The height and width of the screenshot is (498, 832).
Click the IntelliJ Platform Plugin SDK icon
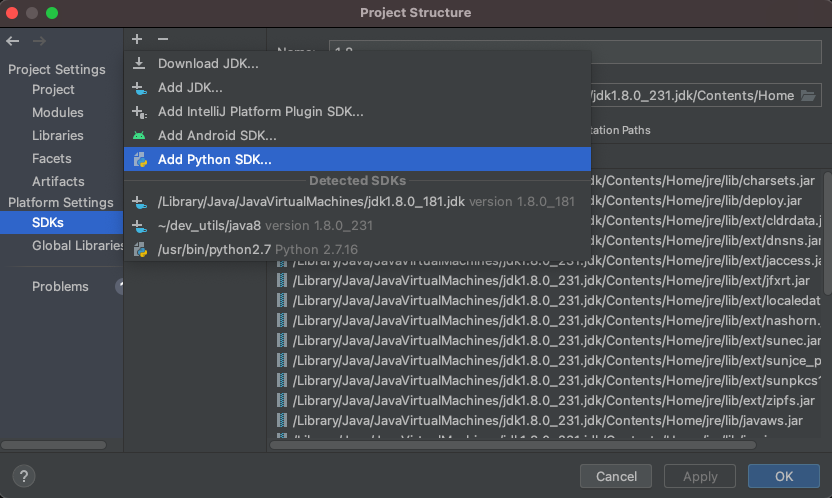point(139,111)
